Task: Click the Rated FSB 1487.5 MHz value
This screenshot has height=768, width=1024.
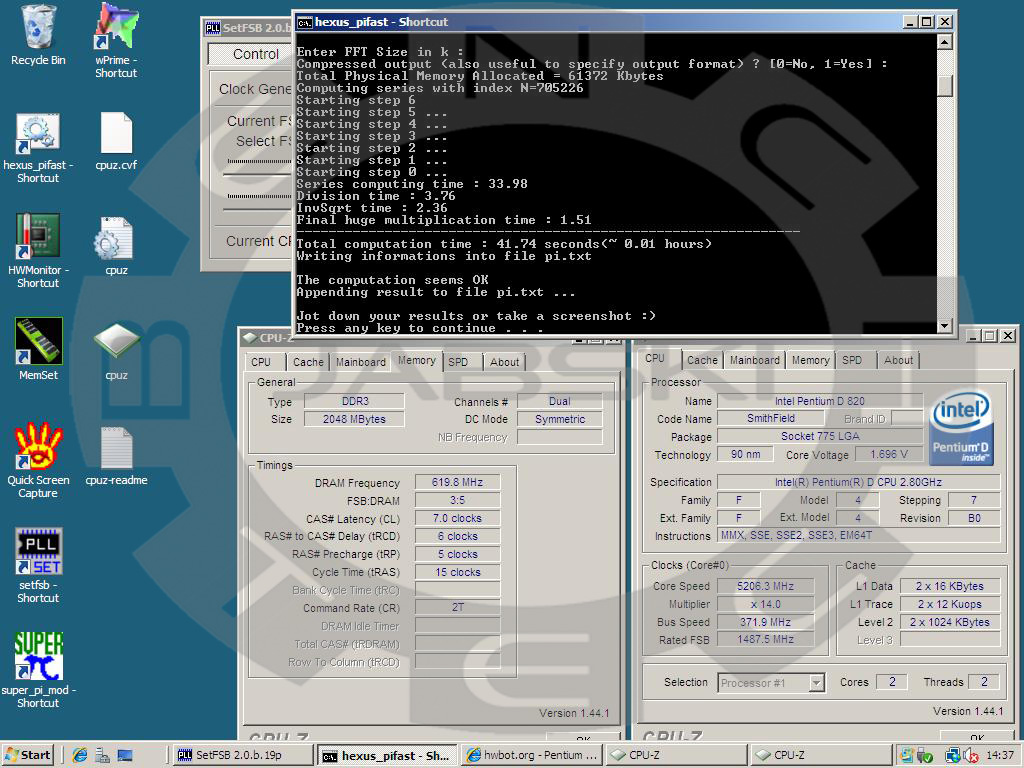Action: [x=765, y=640]
